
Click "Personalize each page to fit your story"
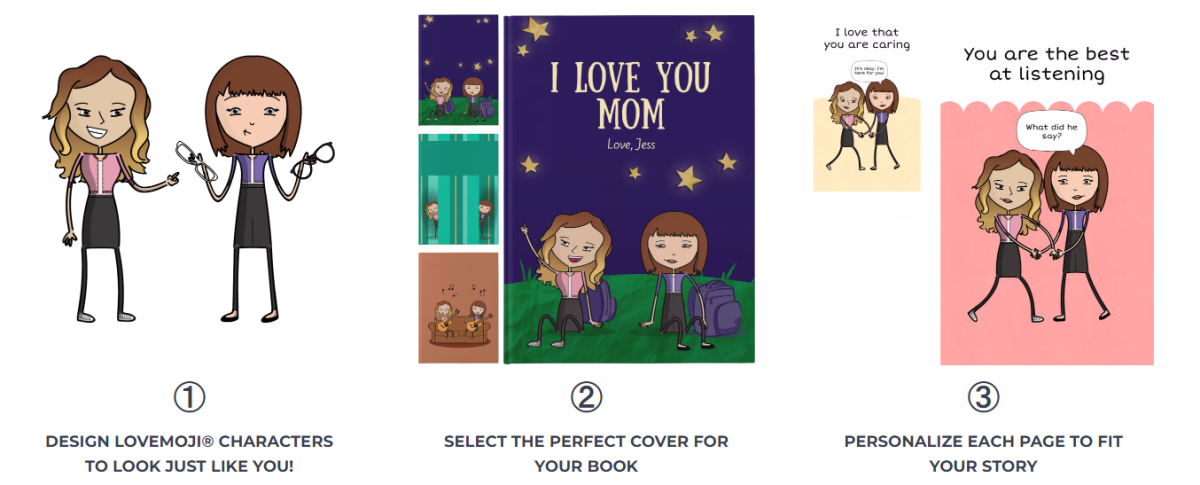click(x=983, y=453)
